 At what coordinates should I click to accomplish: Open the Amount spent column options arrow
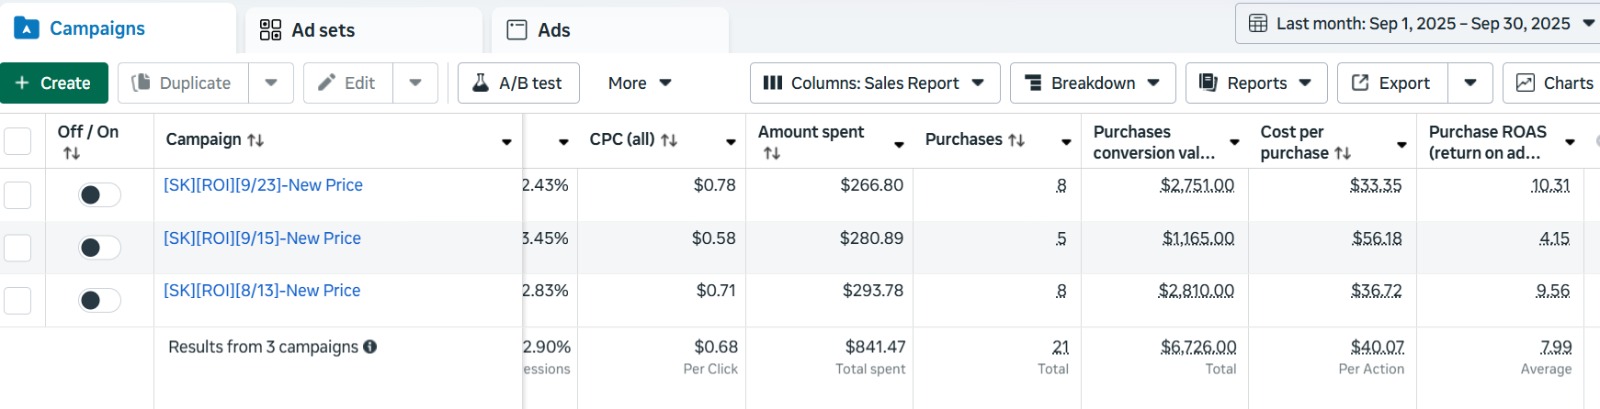[x=899, y=145]
